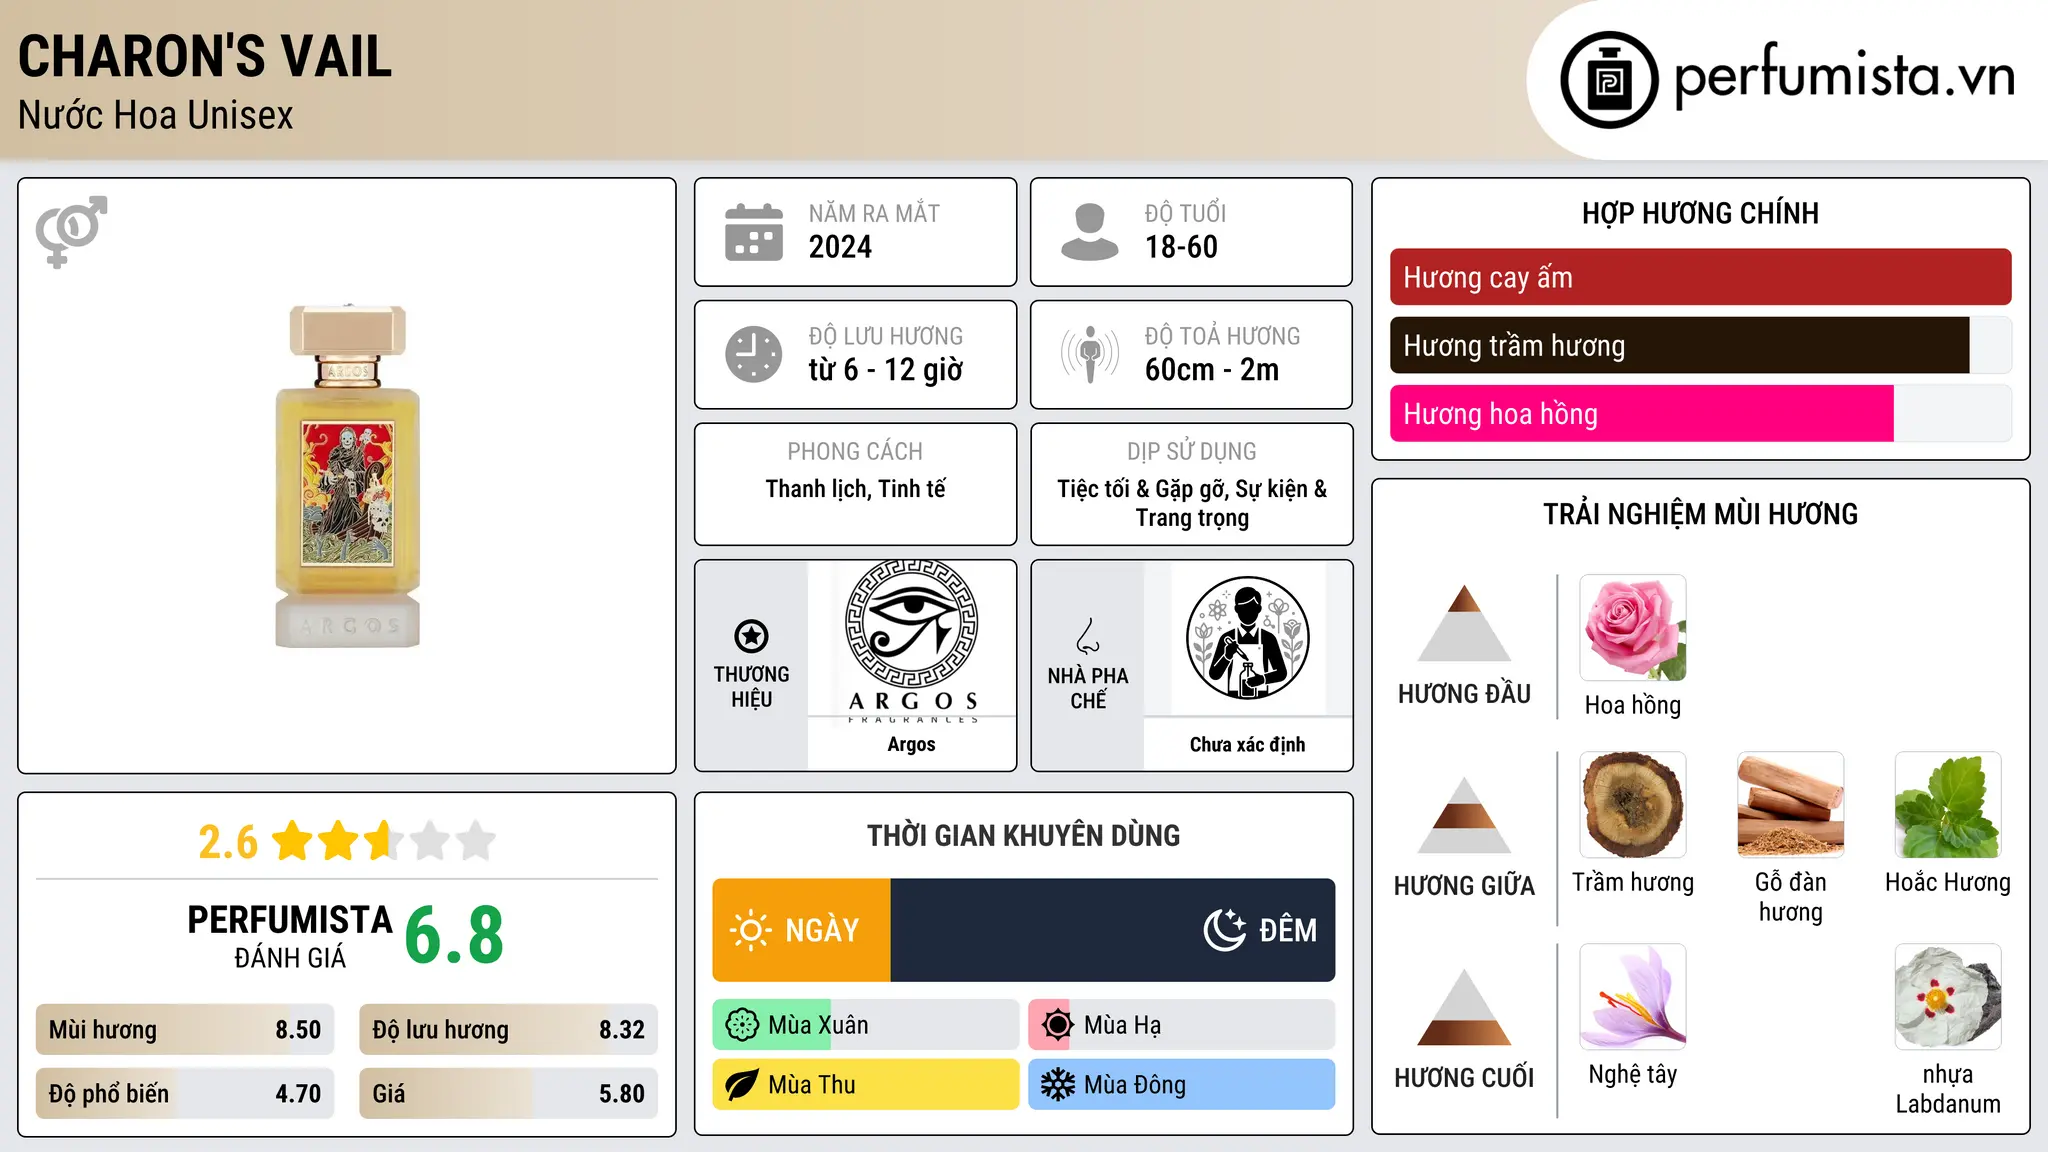2048x1152 pixels.
Task: Click the Nước Hoa Unisex subtitle
Action: (x=156, y=116)
